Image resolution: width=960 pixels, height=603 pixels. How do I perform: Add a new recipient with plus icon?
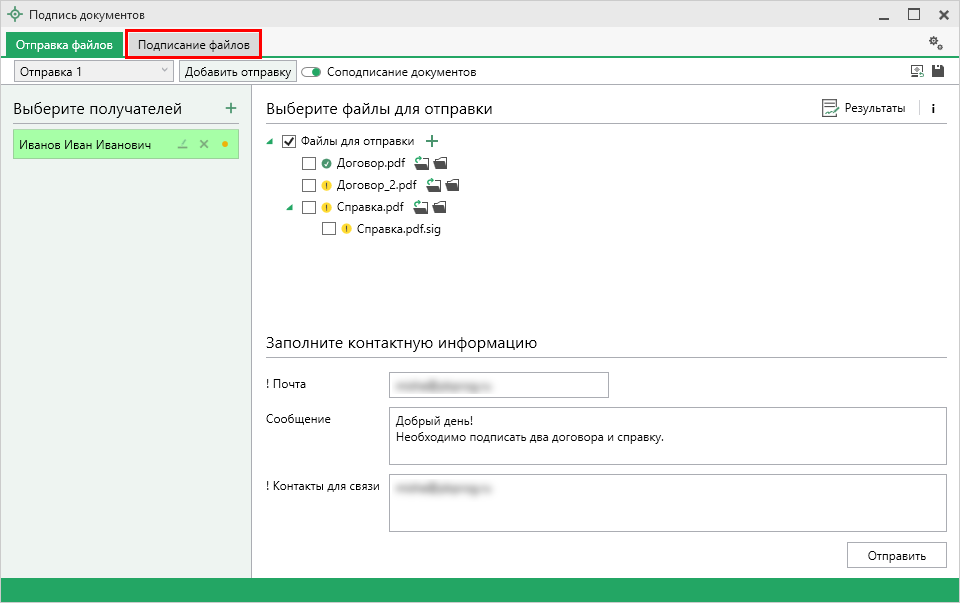click(x=231, y=108)
